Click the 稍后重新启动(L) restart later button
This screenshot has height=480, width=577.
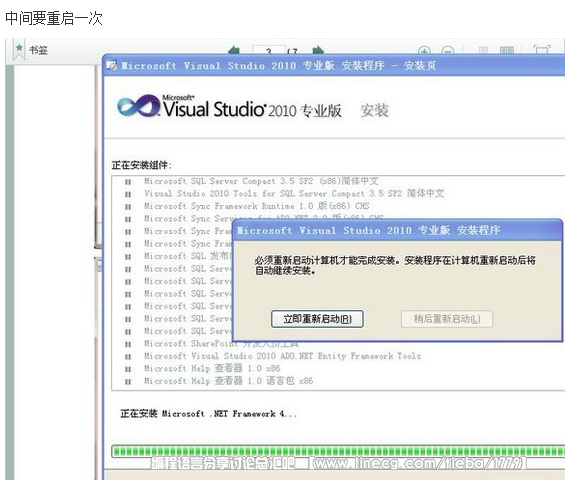coord(447,319)
